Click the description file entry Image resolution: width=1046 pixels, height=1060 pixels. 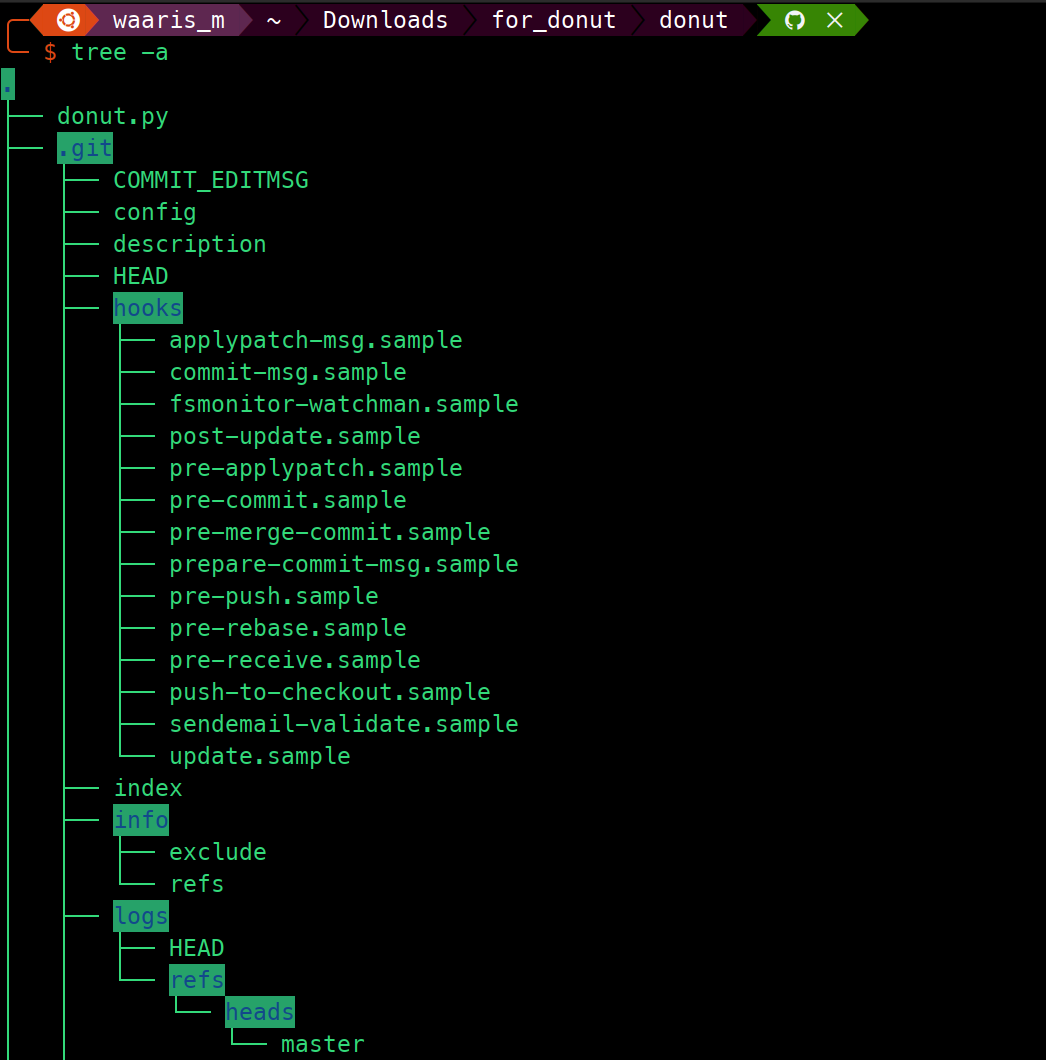[x=190, y=244]
